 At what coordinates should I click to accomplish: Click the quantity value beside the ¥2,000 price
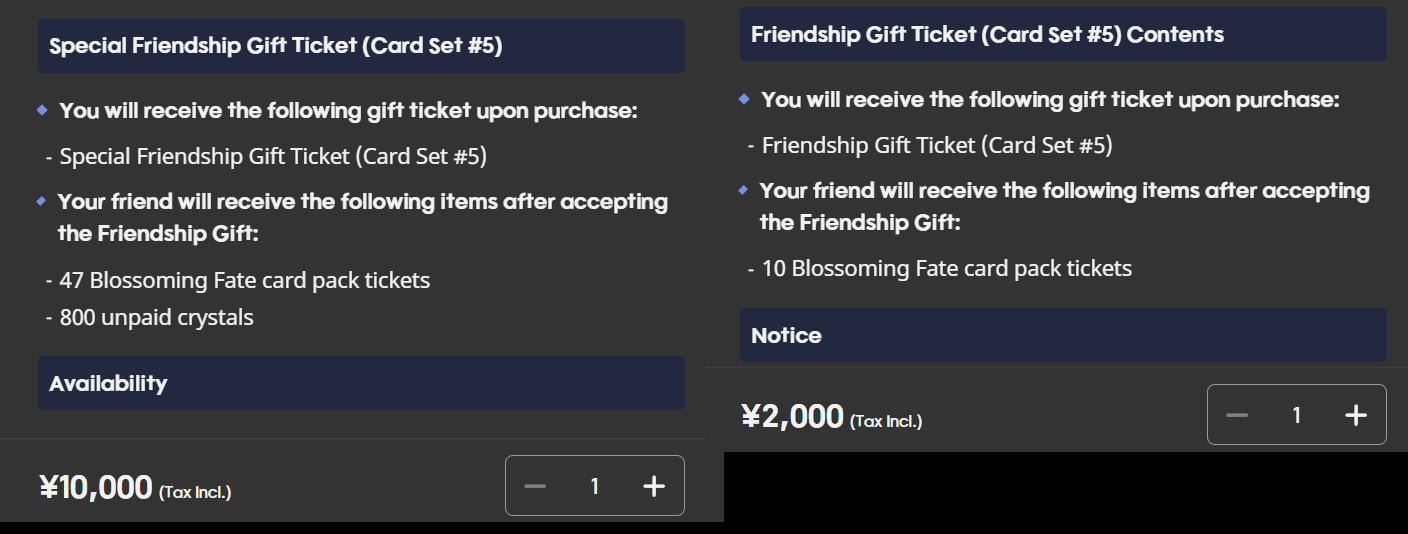point(1297,415)
